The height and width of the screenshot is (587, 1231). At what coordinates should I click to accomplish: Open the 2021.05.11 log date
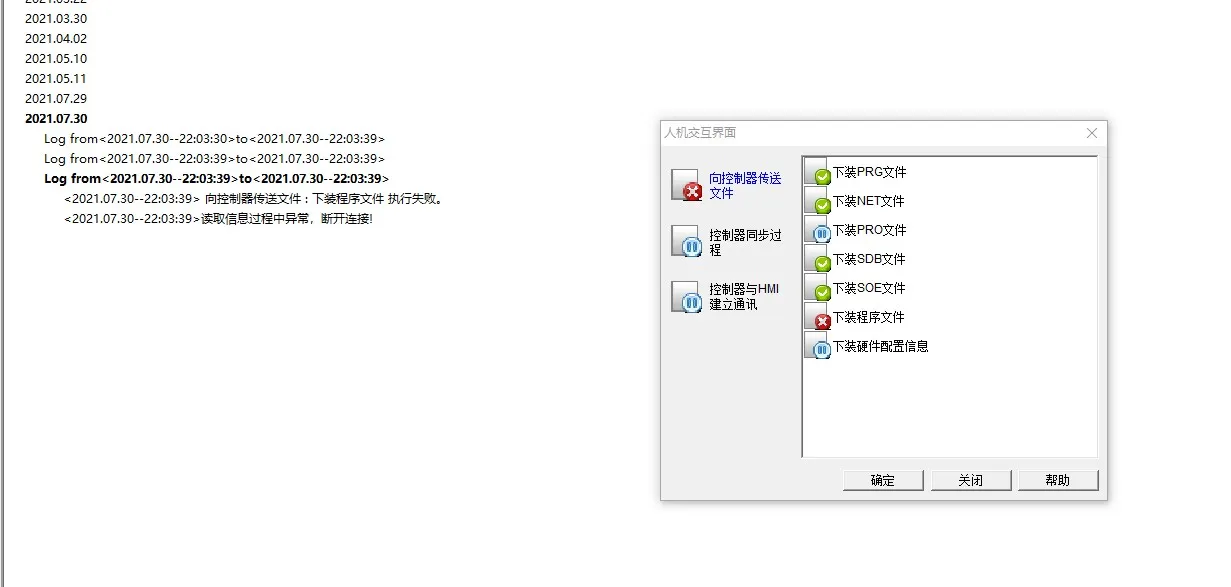56,78
